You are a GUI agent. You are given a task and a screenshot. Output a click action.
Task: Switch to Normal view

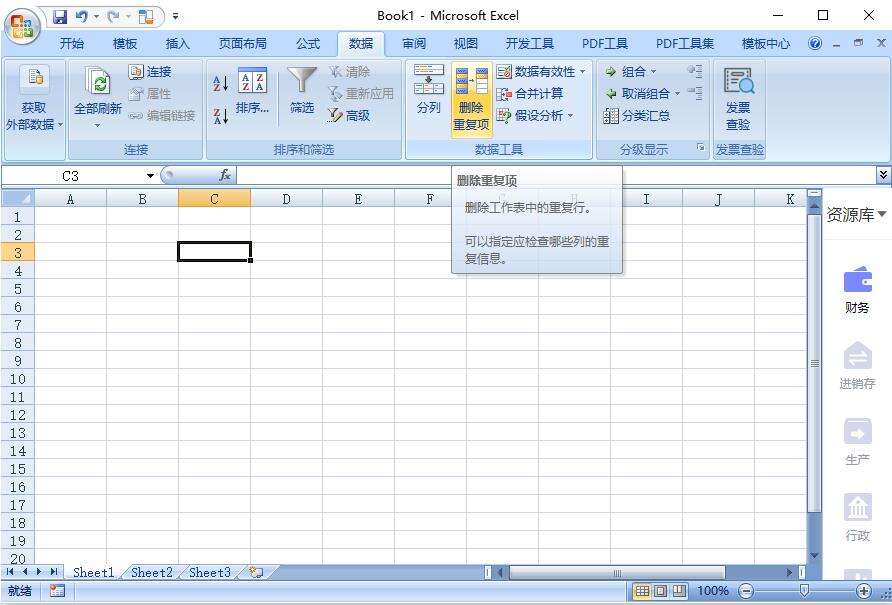point(642,591)
